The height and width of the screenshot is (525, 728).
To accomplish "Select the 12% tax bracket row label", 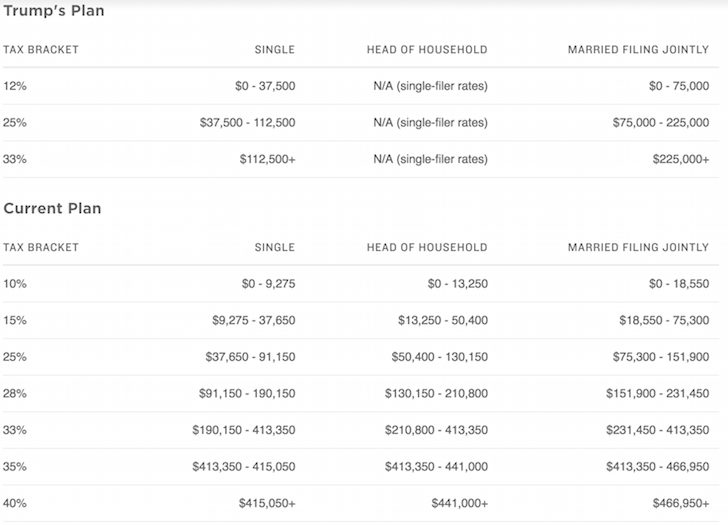I will [15, 87].
